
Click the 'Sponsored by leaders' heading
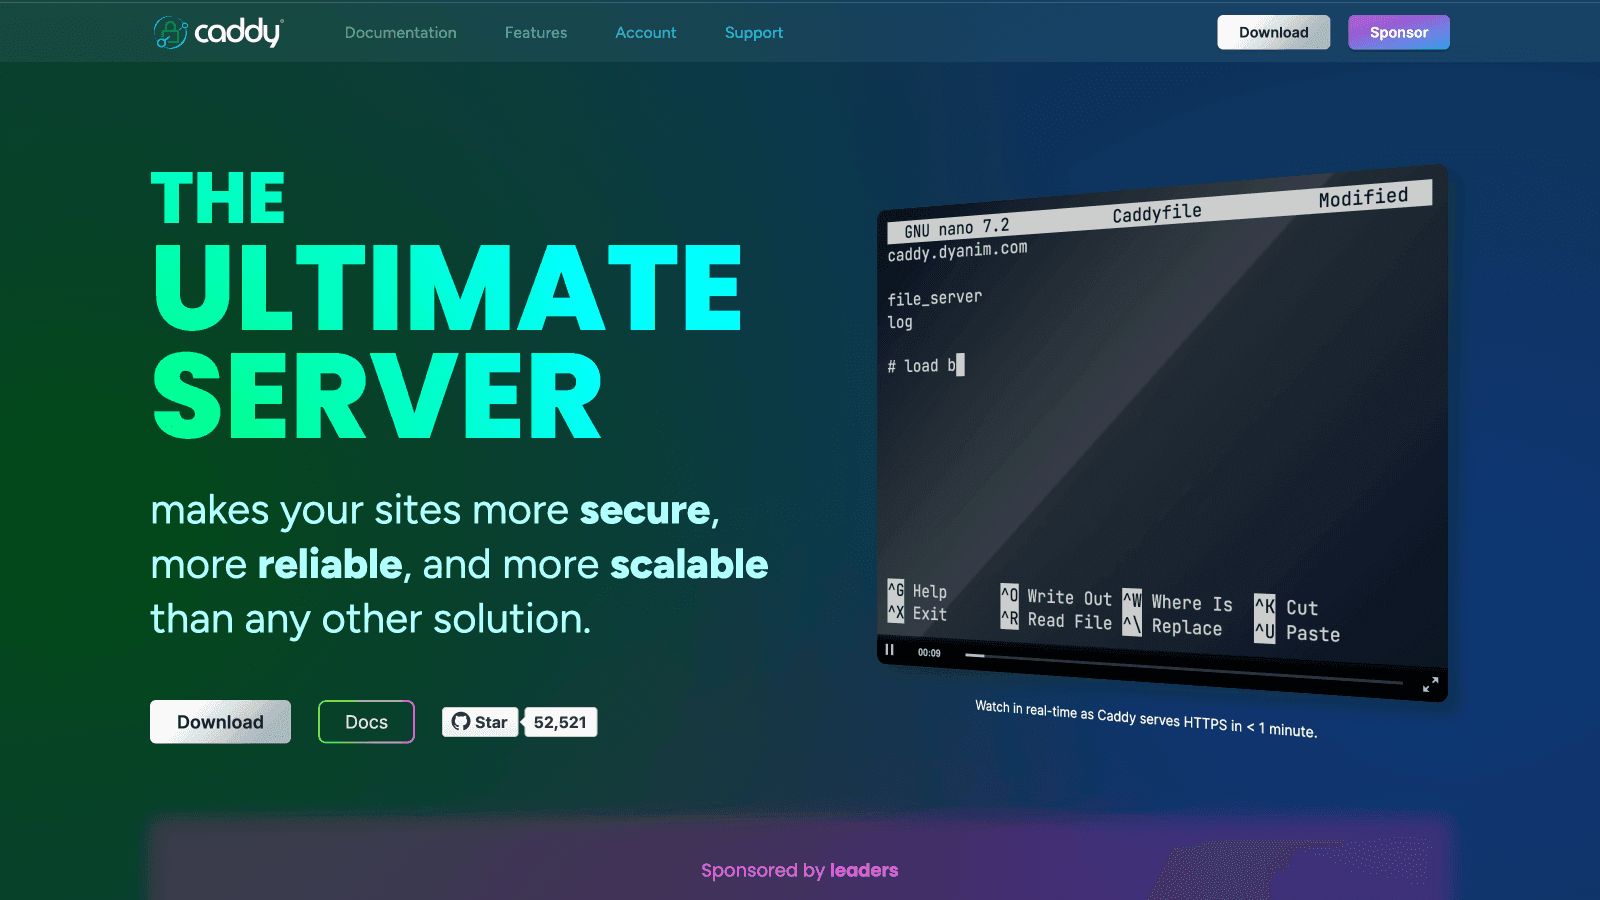pyautogui.click(x=799, y=870)
